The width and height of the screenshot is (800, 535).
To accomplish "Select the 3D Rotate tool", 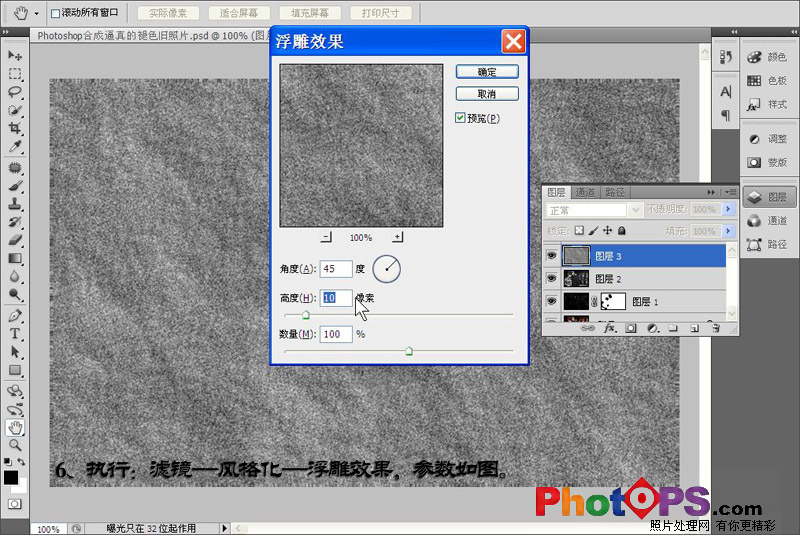I will point(15,391).
